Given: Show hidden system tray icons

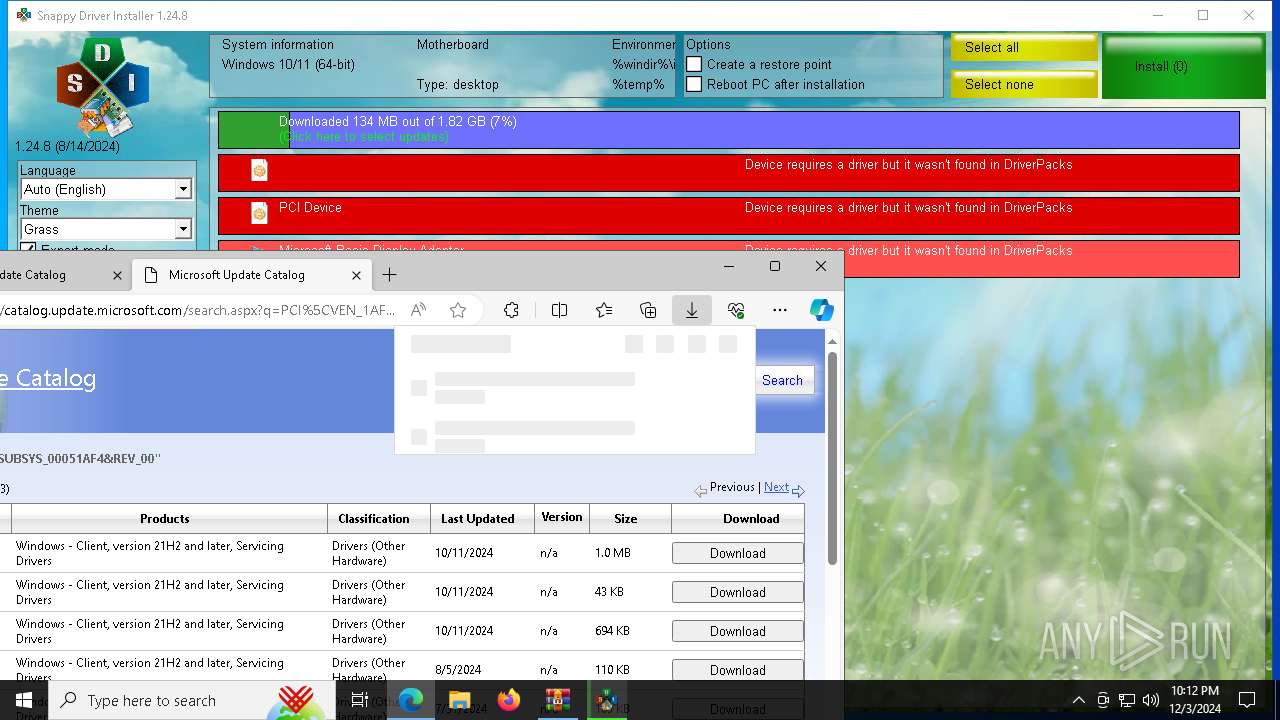Looking at the screenshot, I should [x=1078, y=700].
